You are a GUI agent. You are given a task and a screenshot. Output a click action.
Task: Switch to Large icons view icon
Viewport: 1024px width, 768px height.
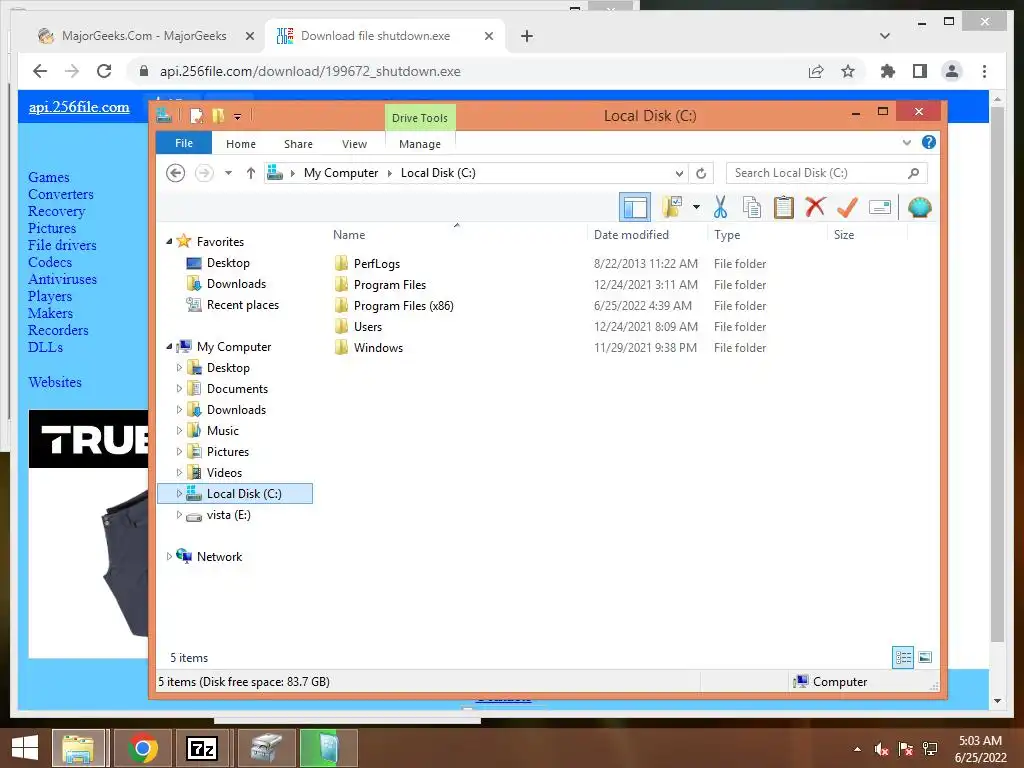(925, 657)
